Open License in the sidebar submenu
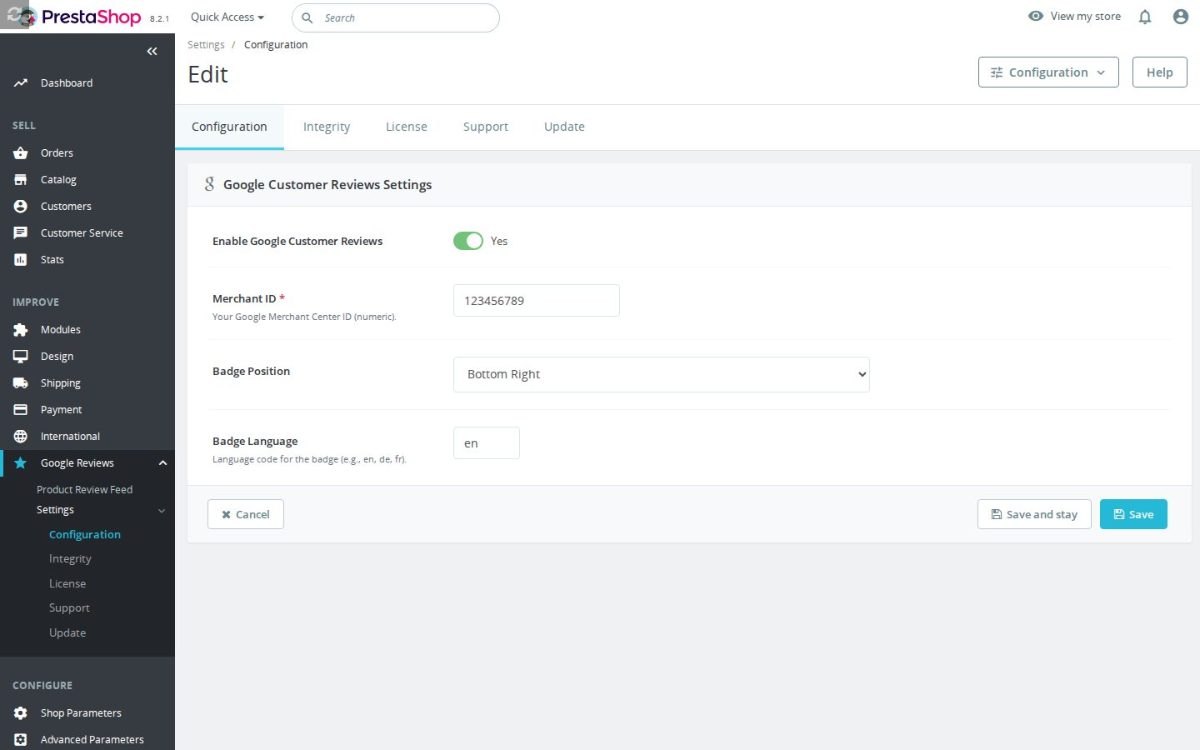The image size is (1200, 750). click(68, 584)
